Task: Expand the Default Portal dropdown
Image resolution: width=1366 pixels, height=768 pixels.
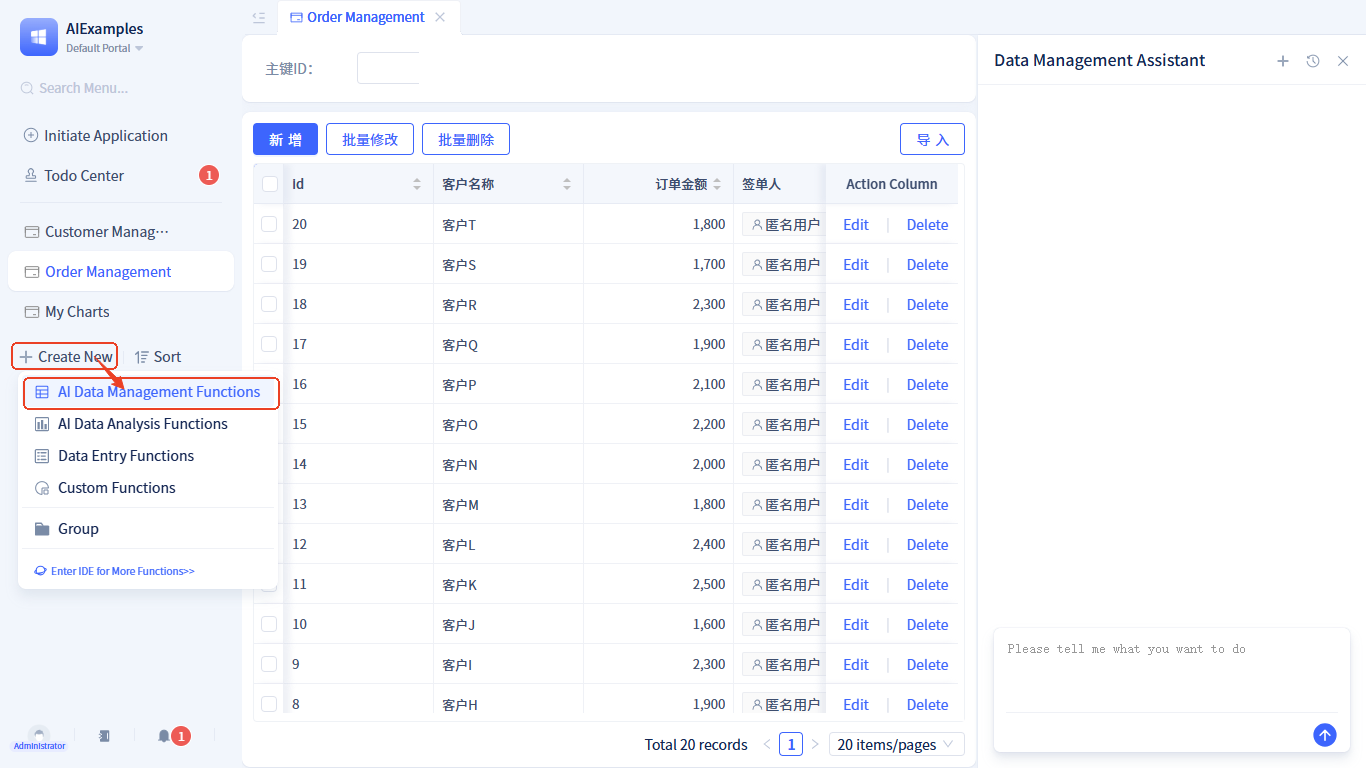Action: (x=105, y=48)
